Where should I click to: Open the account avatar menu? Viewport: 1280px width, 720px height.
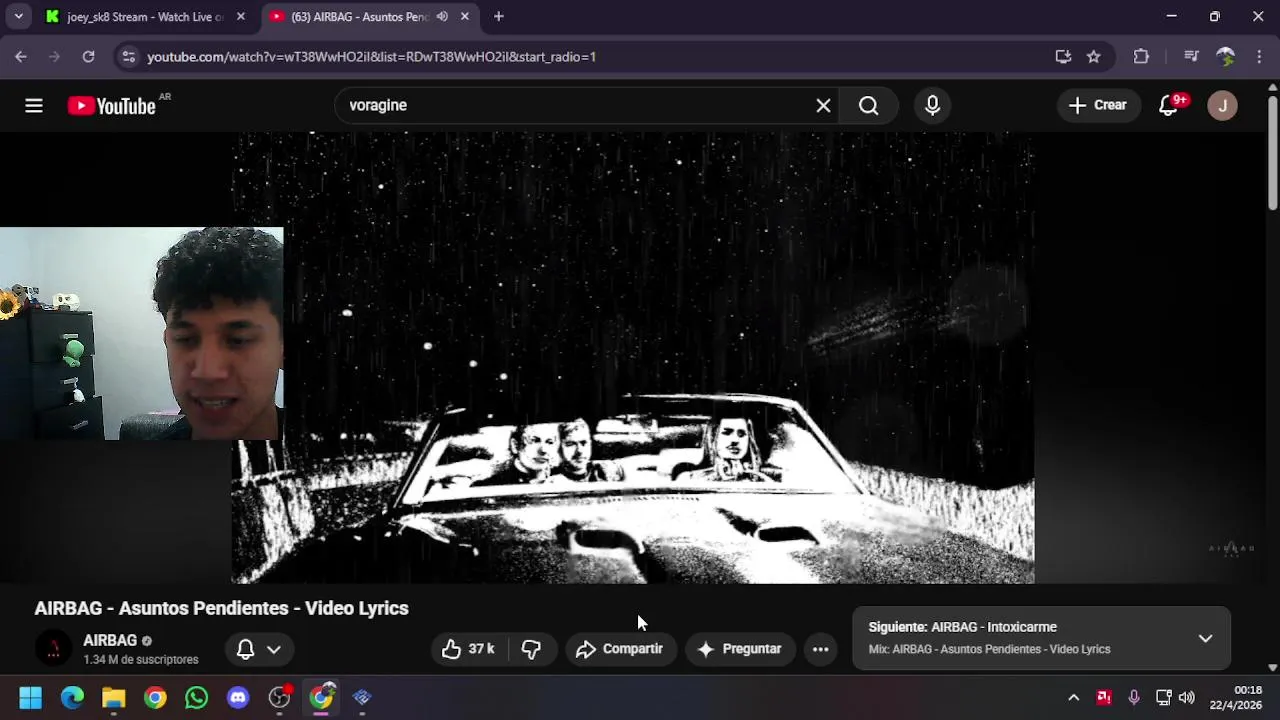point(1222,105)
